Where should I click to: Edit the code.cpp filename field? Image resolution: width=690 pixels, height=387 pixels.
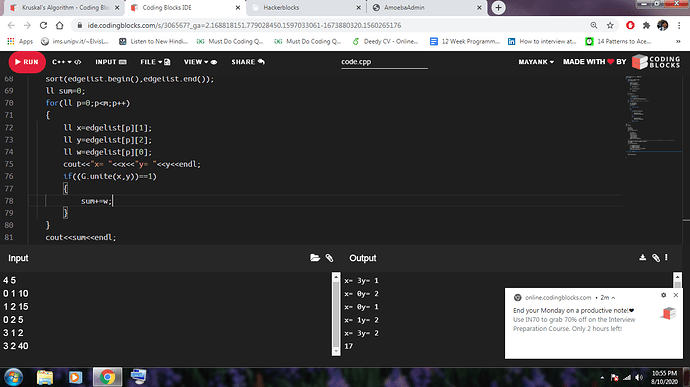384,62
